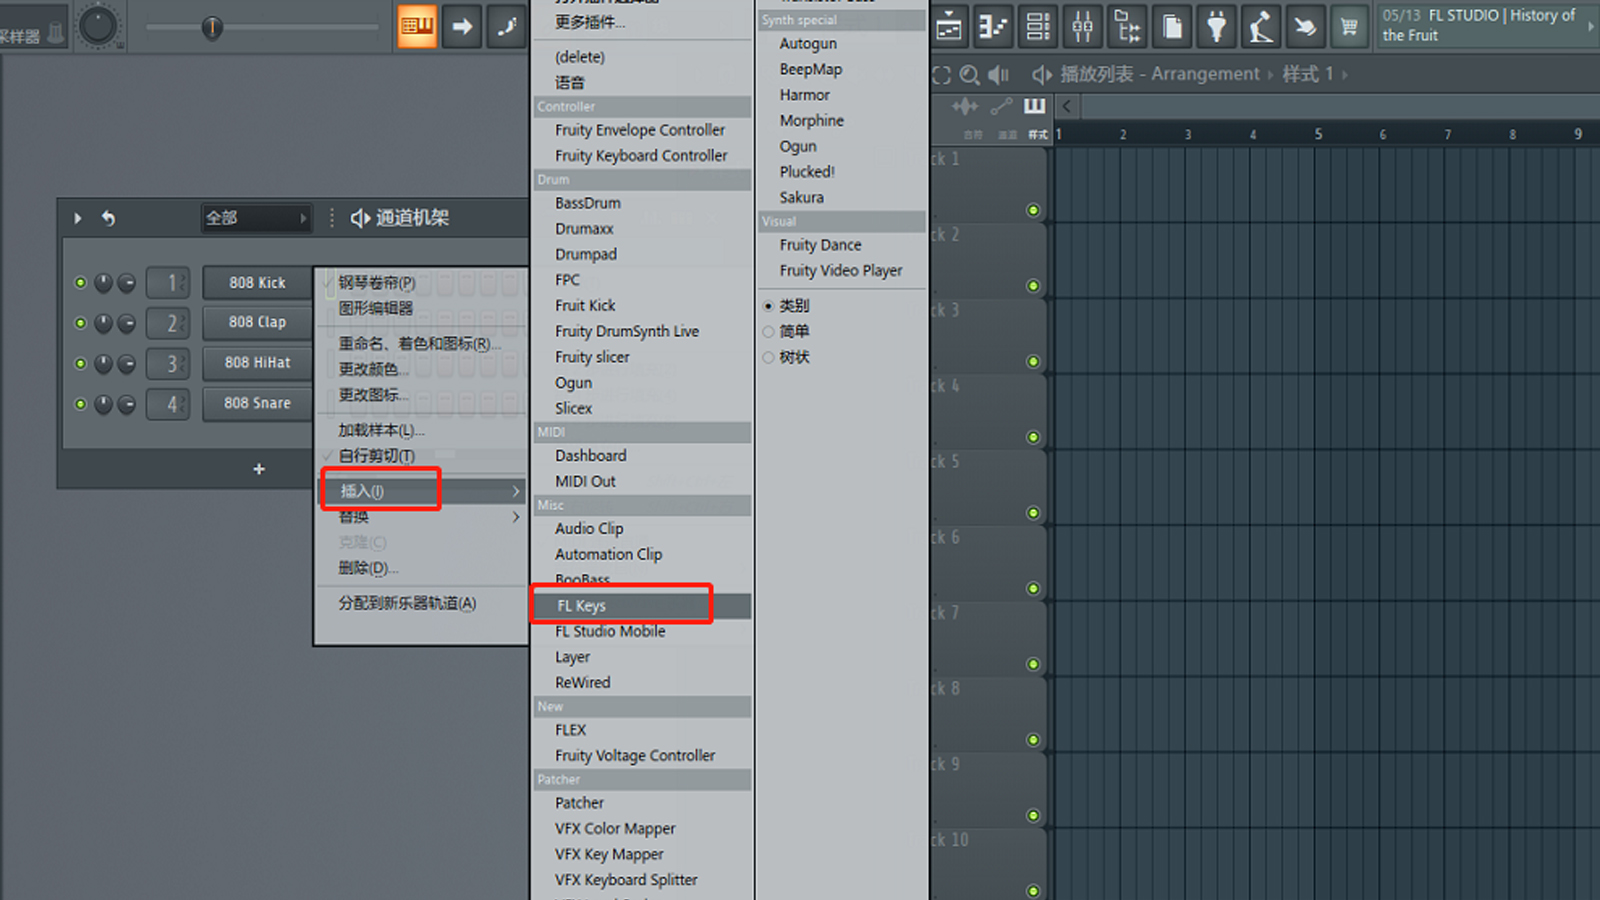Image resolution: width=1600 pixels, height=900 pixels.
Task: Click the channel rack speaker icon
Action: pyautogui.click(x=360, y=218)
